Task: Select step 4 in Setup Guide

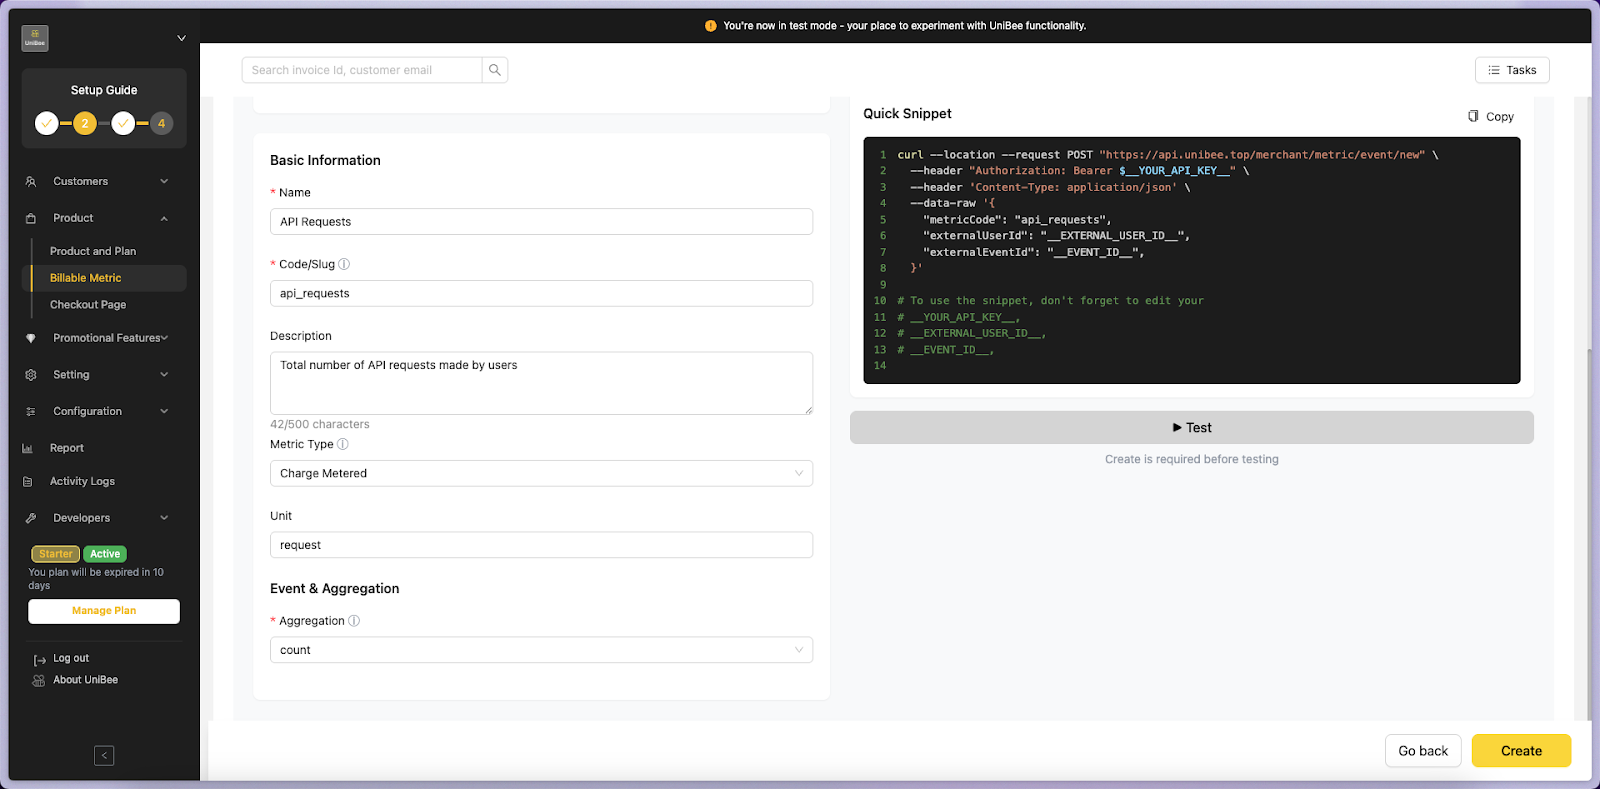Action: (161, 123)
